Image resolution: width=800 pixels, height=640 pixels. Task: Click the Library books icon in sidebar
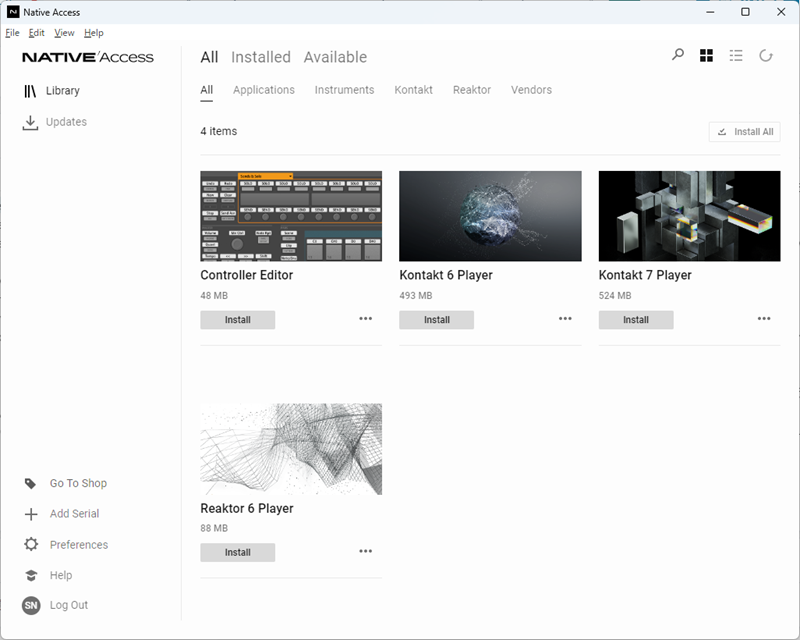[x=30, y=91]
